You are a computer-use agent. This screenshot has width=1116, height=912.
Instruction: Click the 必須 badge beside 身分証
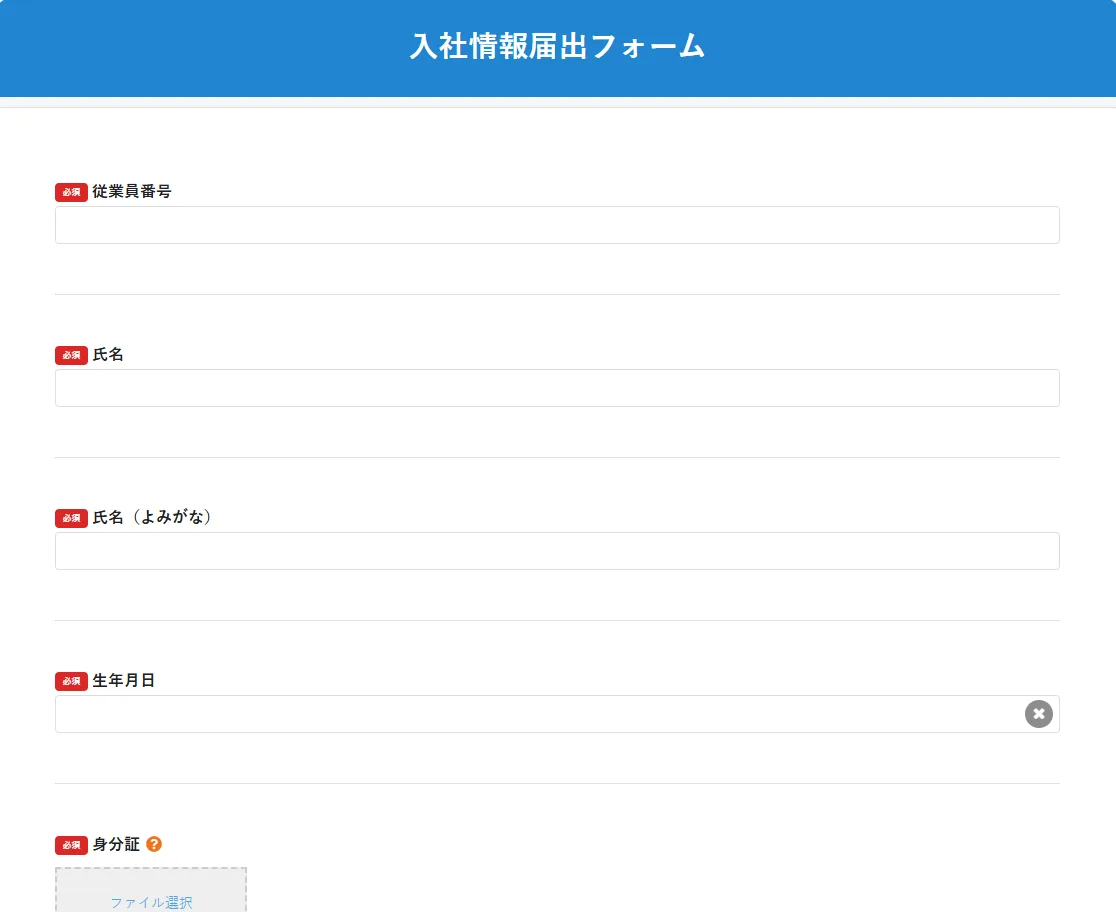tap(71, 845)
